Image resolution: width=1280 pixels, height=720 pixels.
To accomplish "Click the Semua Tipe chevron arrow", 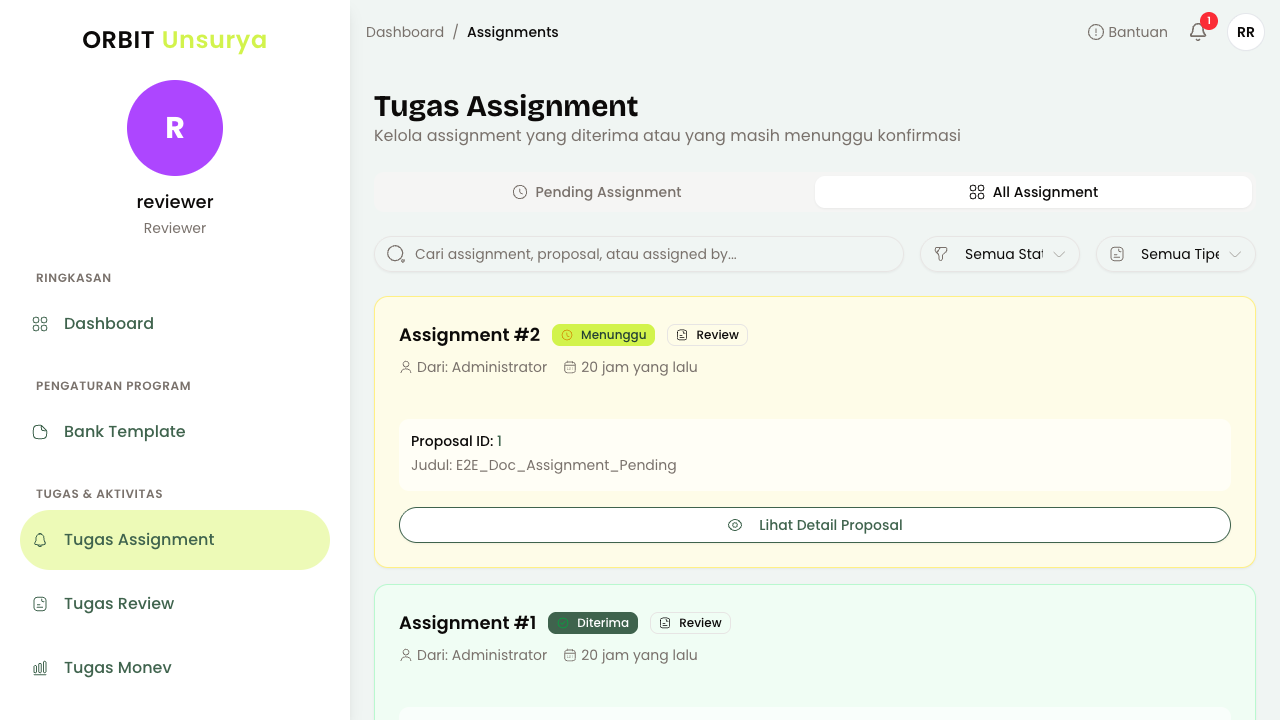I will pyautogui.click(x=1235, y=254).
